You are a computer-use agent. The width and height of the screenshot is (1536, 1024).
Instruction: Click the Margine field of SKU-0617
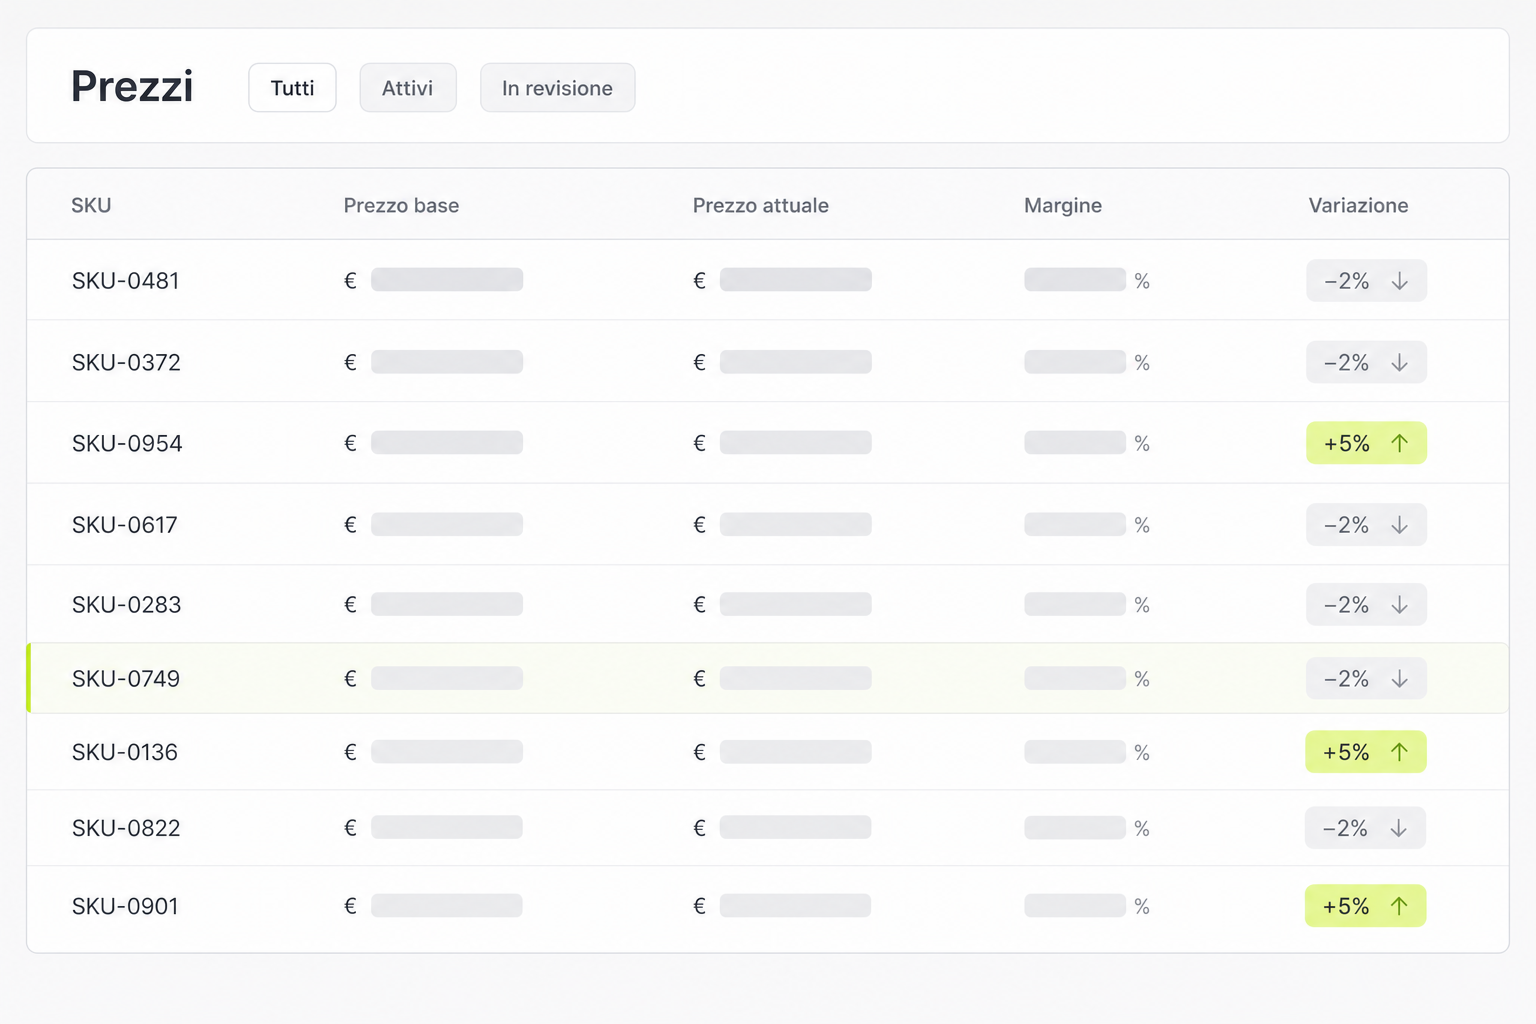click(1075, 524)
